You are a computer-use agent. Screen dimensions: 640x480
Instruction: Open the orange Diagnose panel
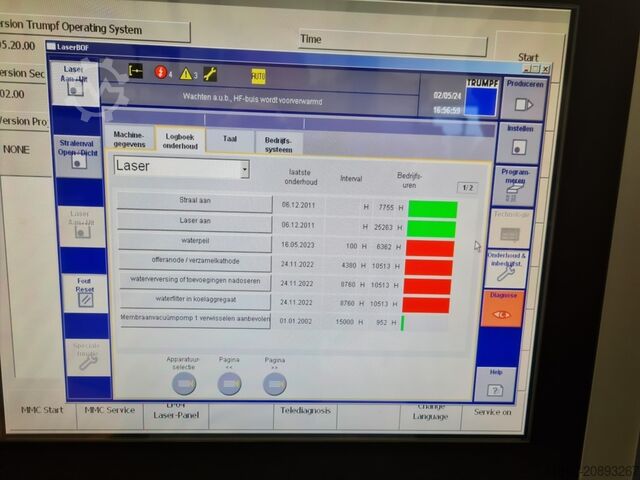502,308
